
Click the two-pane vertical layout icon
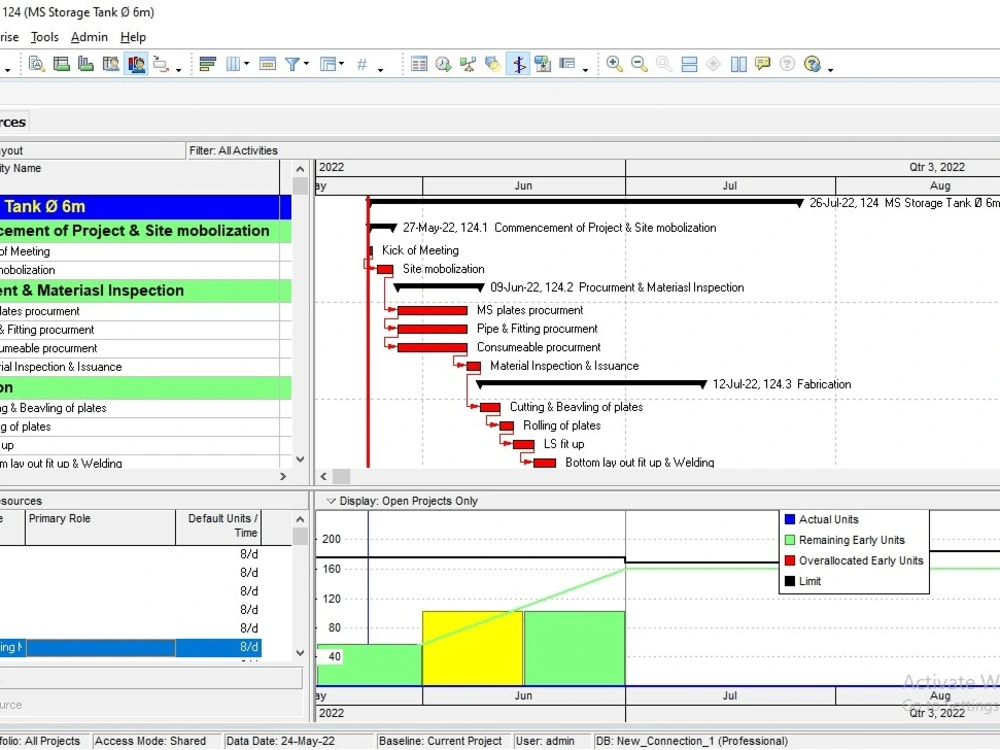(x=739, y=64)
